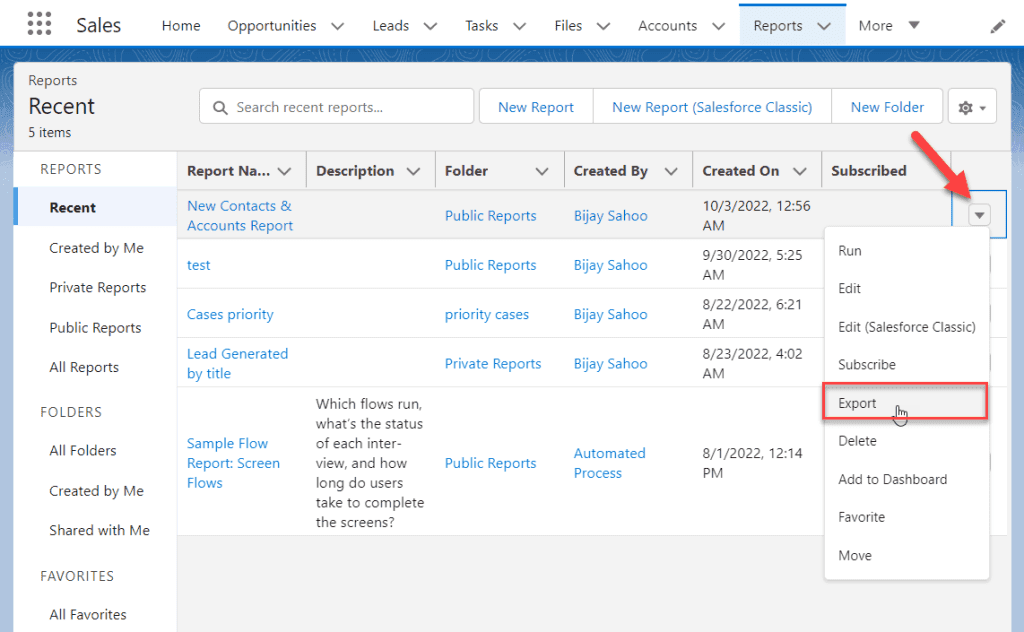Screen dimensions: 1024x632
Task: Expand the Opportunities tab chevron
Action: pos(337,26)
